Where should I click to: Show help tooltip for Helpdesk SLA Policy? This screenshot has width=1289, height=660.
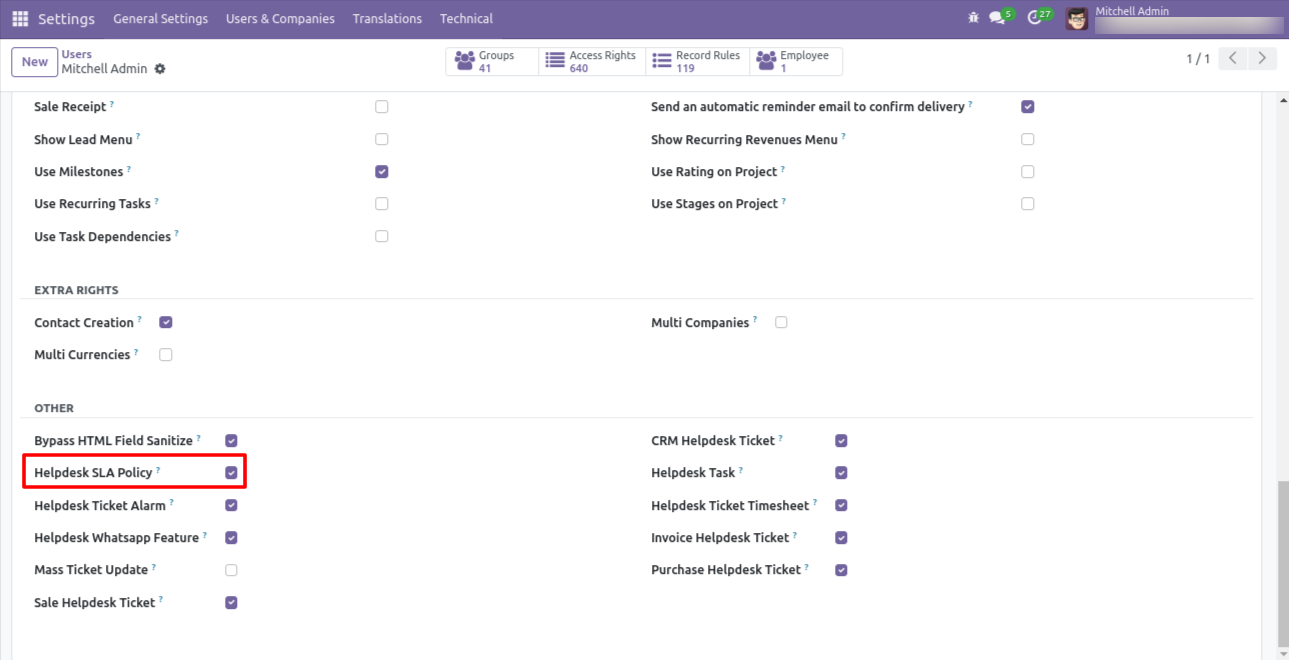158,469
